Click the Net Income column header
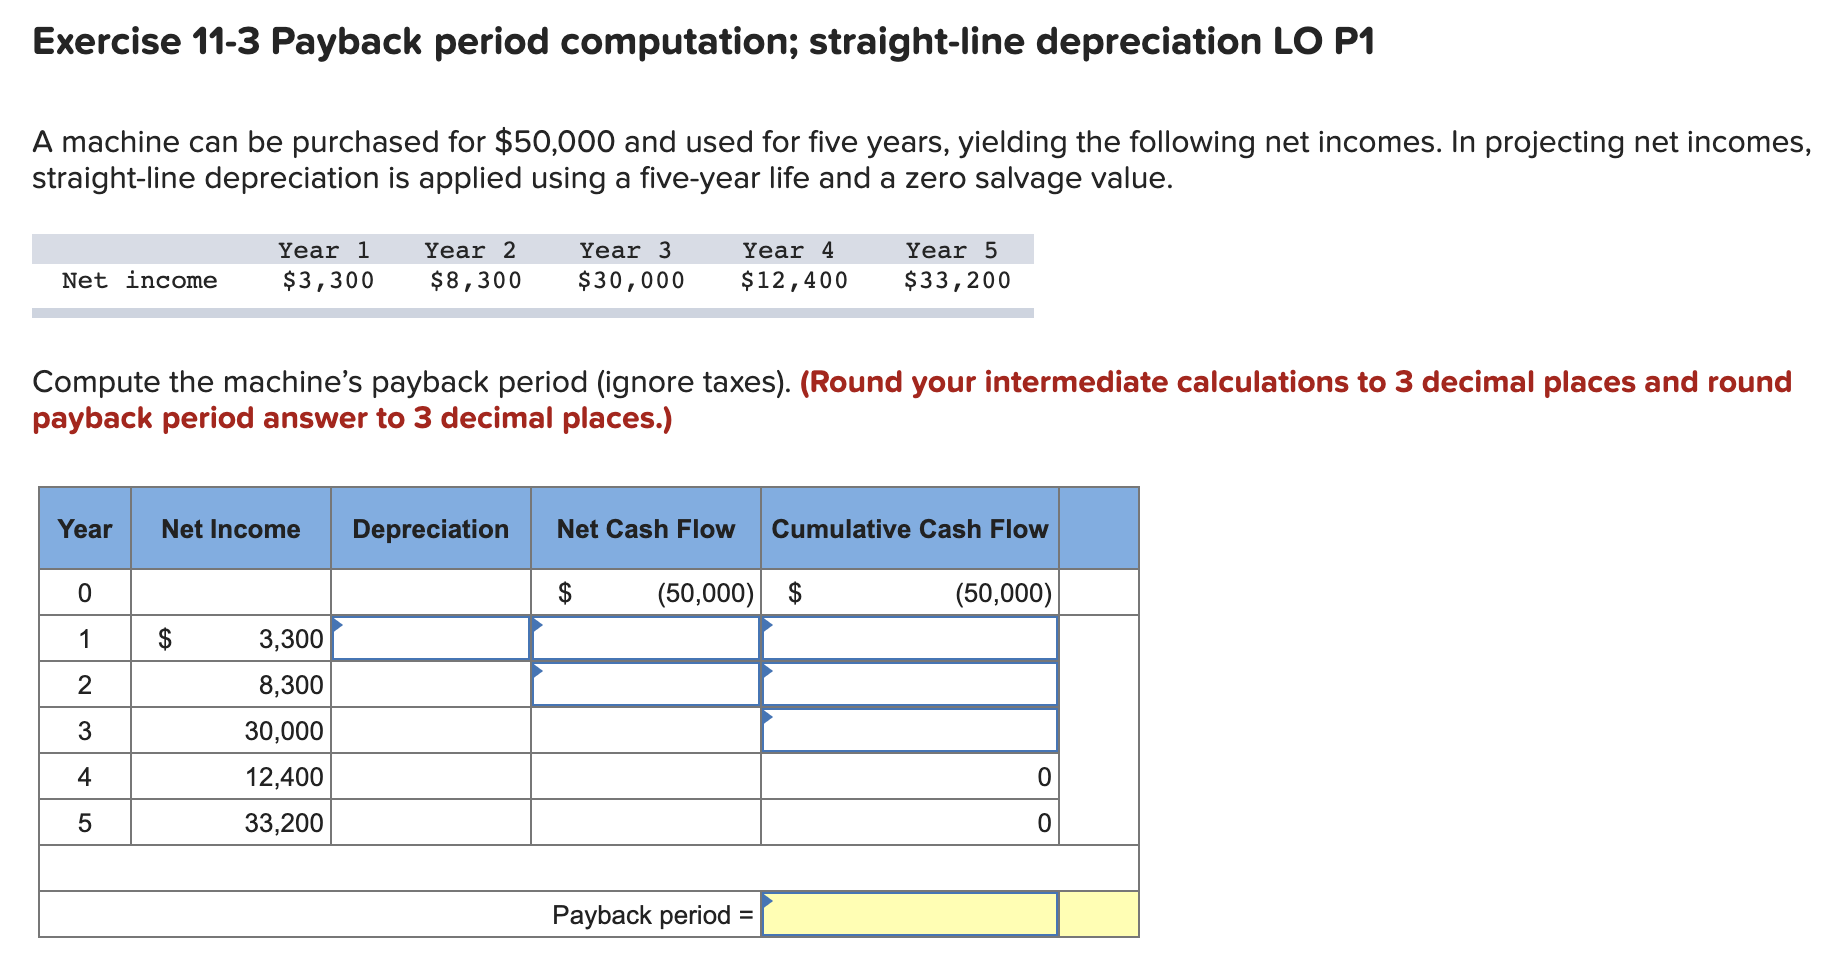1836x962 pixels. (x=229, y=529)
